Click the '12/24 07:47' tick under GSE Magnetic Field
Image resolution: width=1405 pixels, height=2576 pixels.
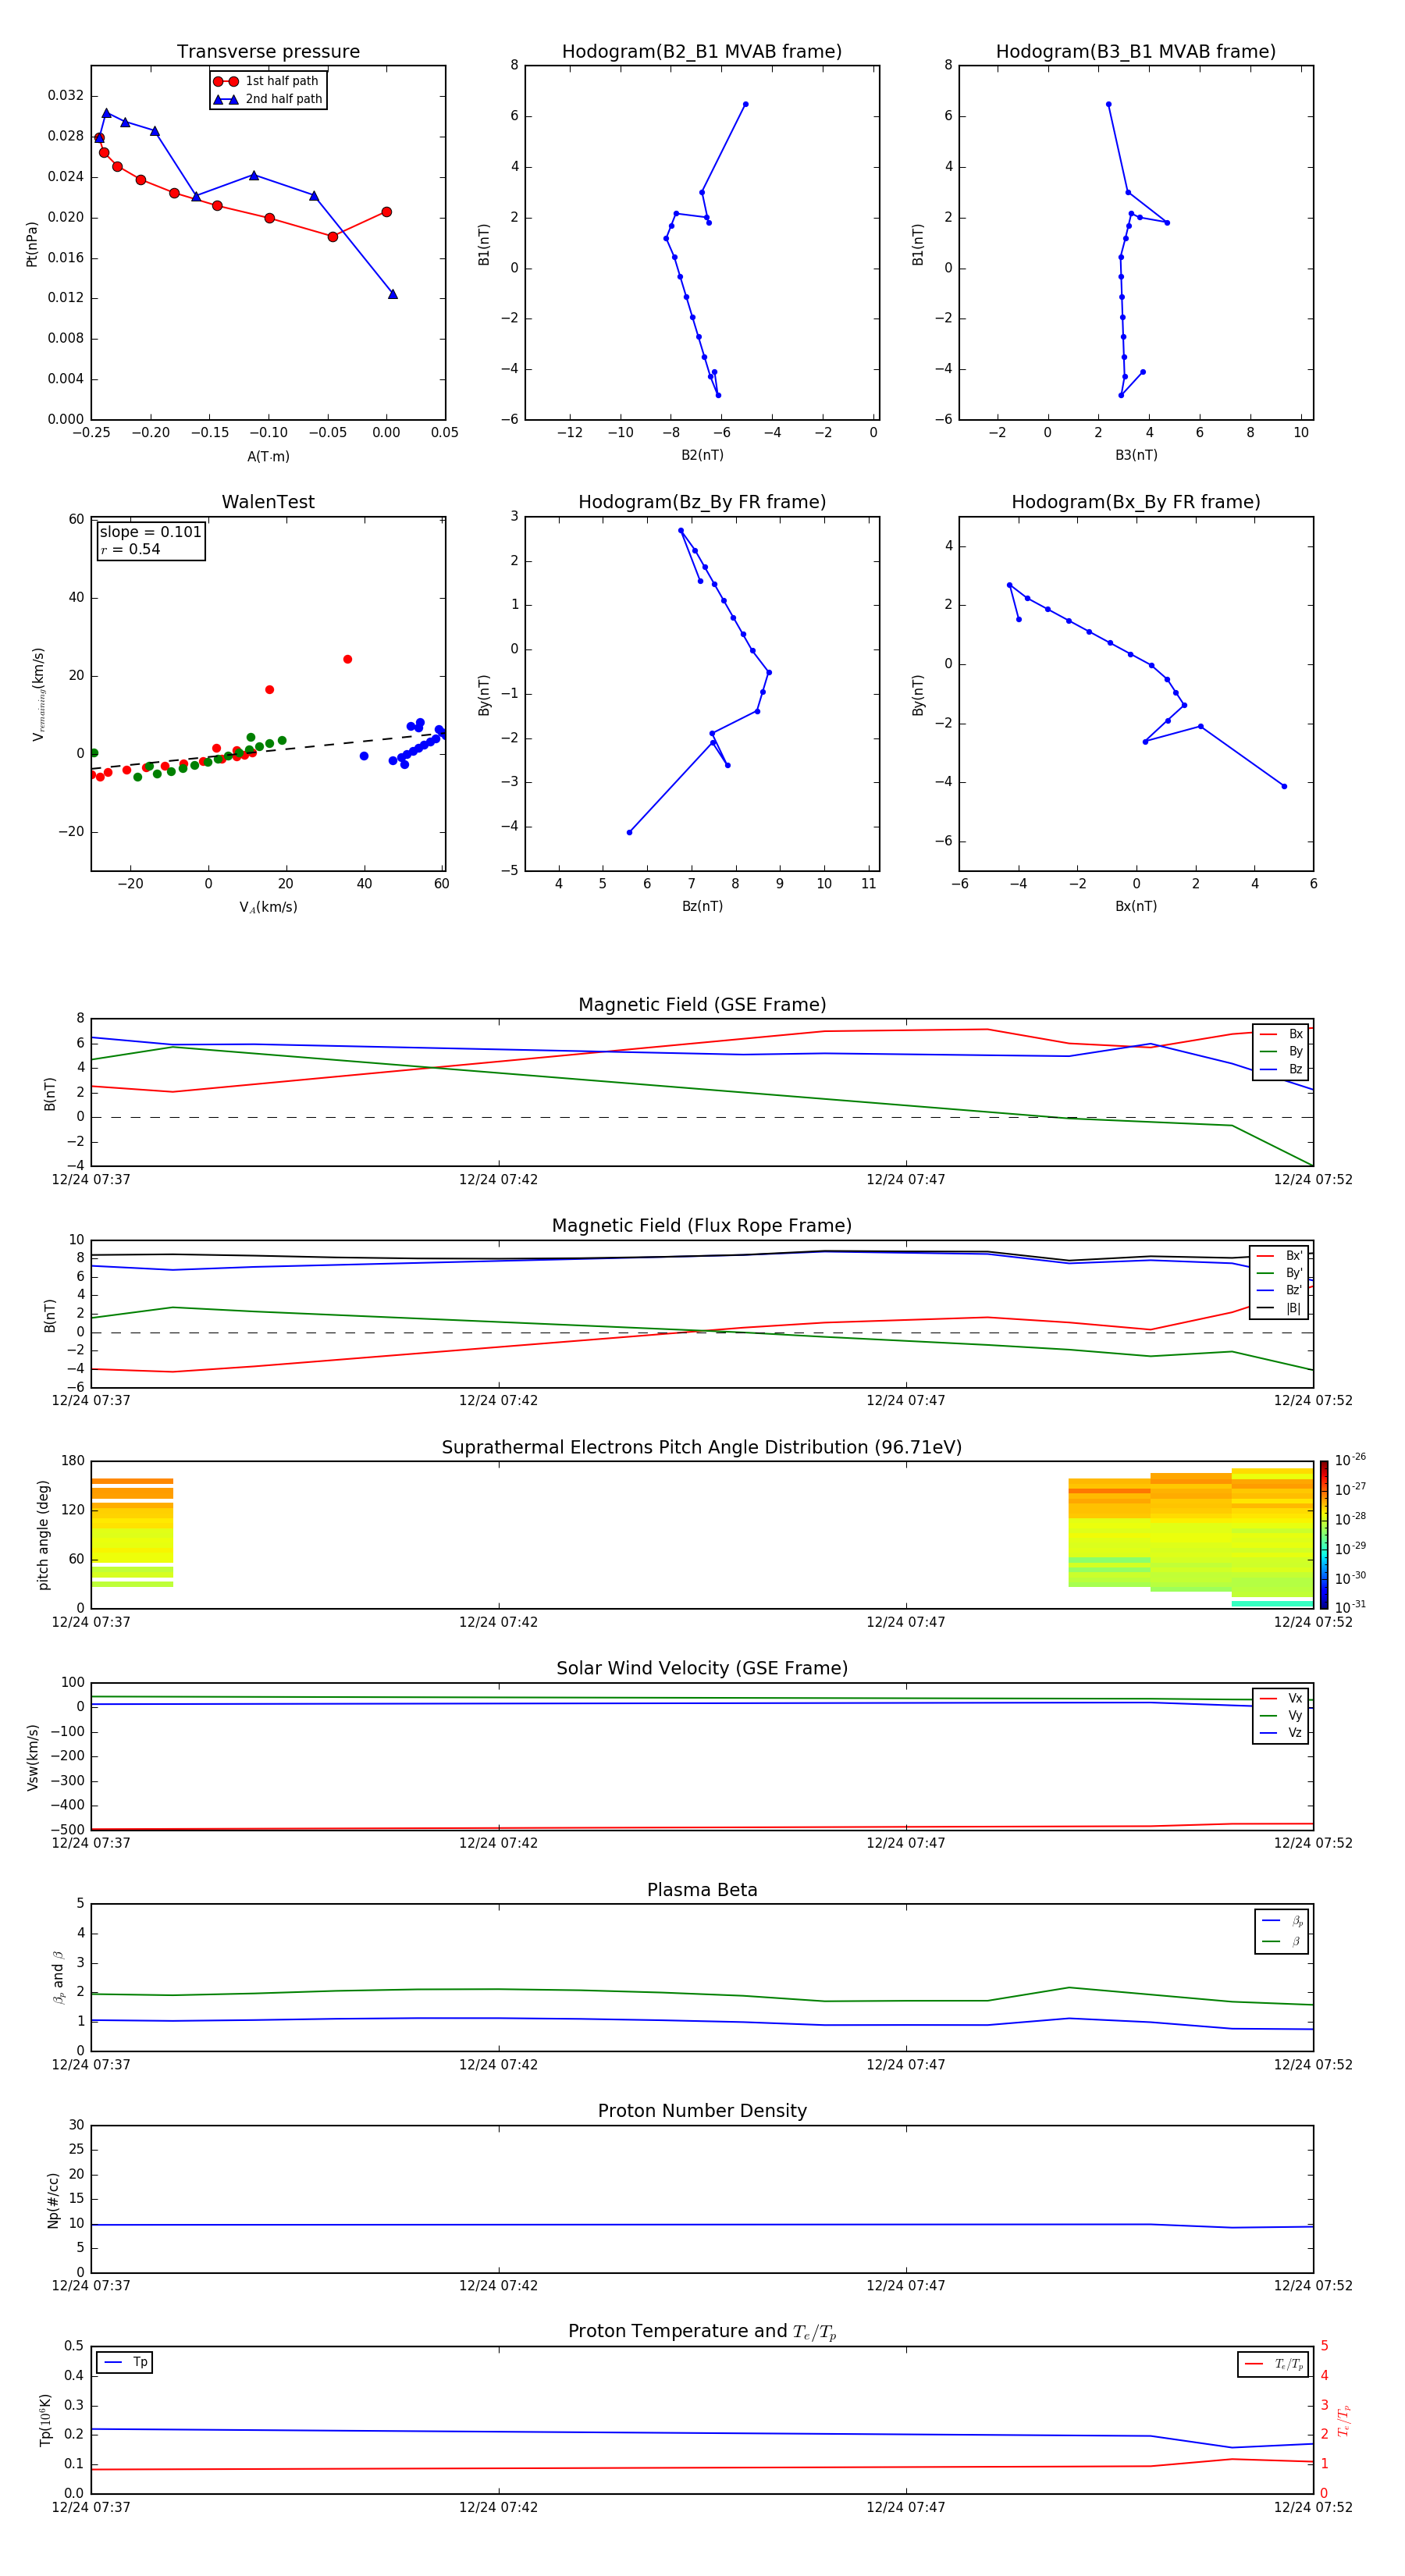click(905, 1180)
